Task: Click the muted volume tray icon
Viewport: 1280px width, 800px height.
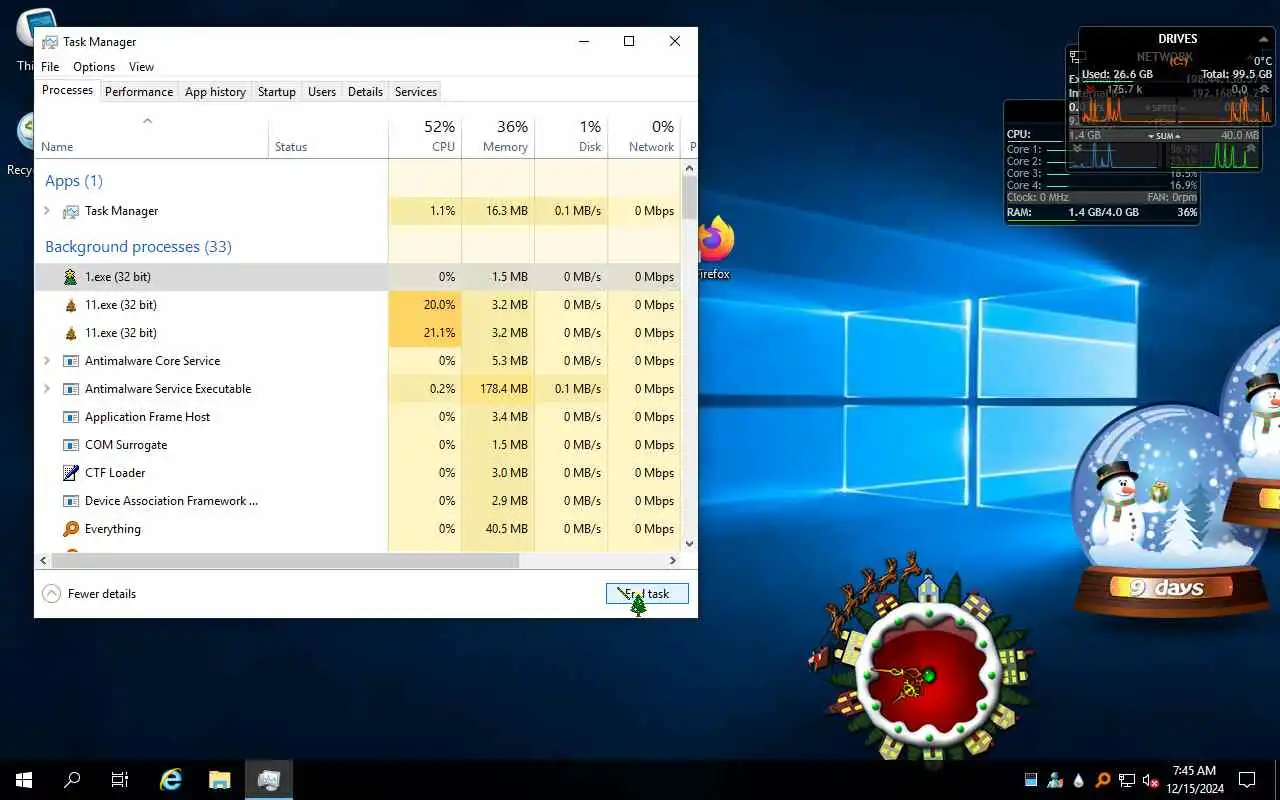Action: 1151,780
